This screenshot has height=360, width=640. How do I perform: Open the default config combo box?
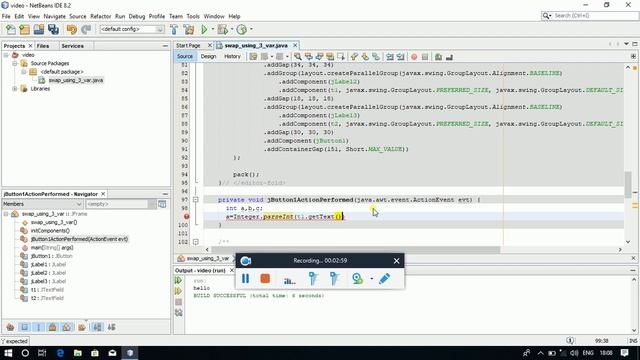click(132, 29)
